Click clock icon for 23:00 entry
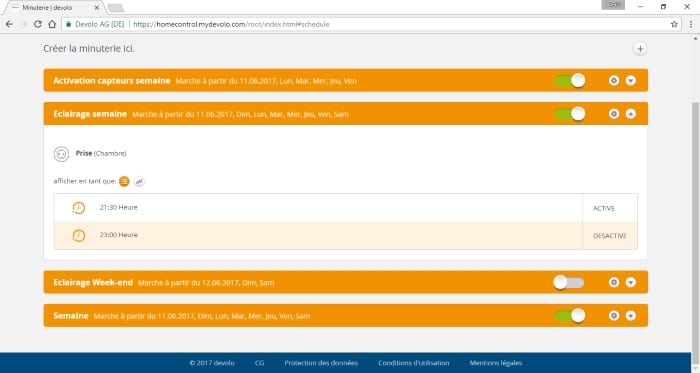The image size is (700, 373). coord(79,235)
